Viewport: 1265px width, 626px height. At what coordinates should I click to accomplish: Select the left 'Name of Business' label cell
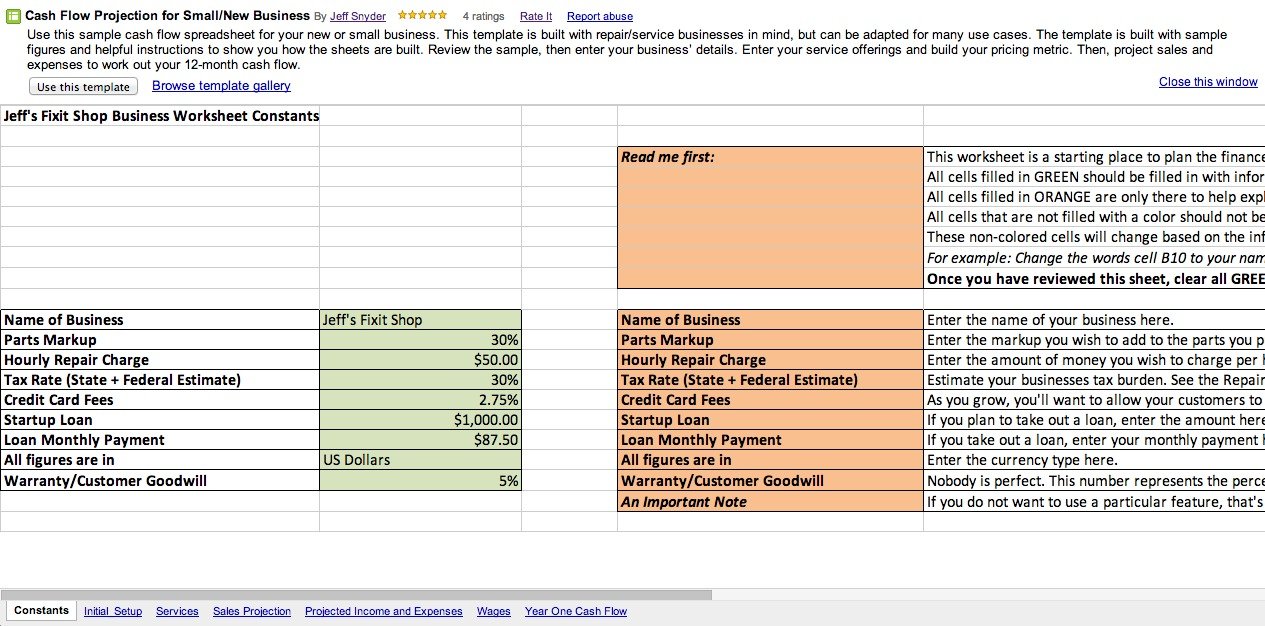(x=160, y=320)
